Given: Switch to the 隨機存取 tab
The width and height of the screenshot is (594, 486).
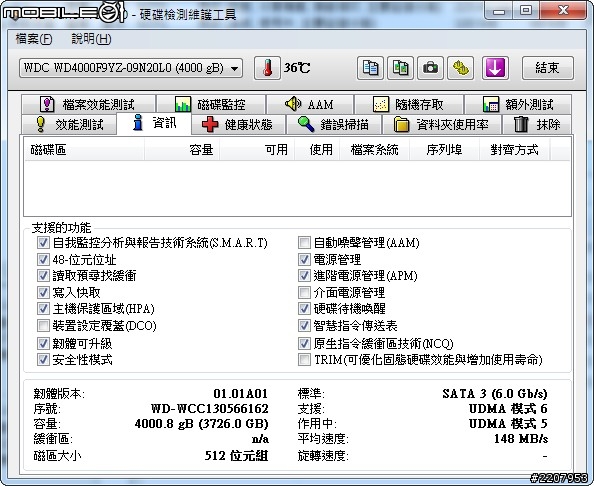Looking at the screenshot, I should [x=409, y=105].
